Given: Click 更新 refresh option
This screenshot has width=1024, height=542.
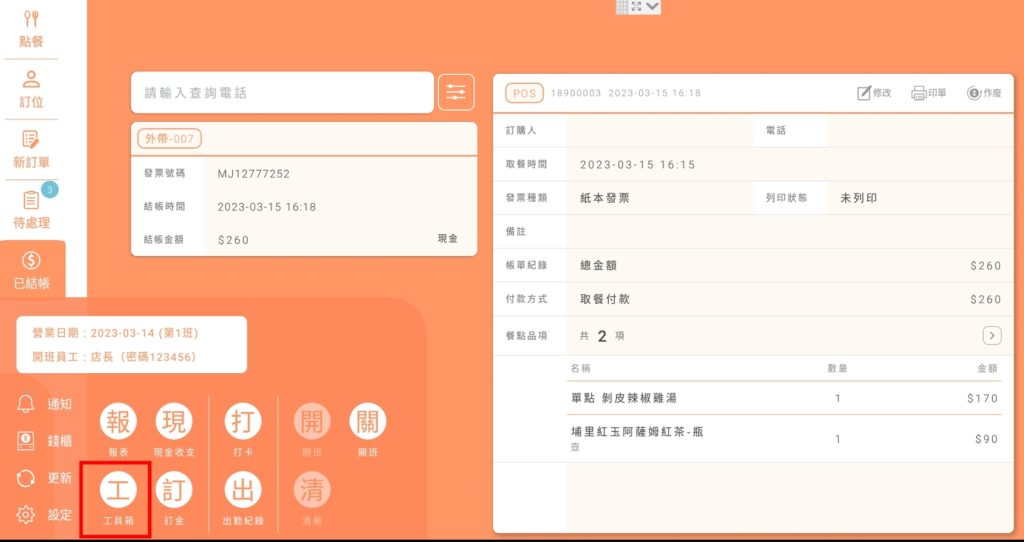Looking at the screenshot, I should [44, 478].
